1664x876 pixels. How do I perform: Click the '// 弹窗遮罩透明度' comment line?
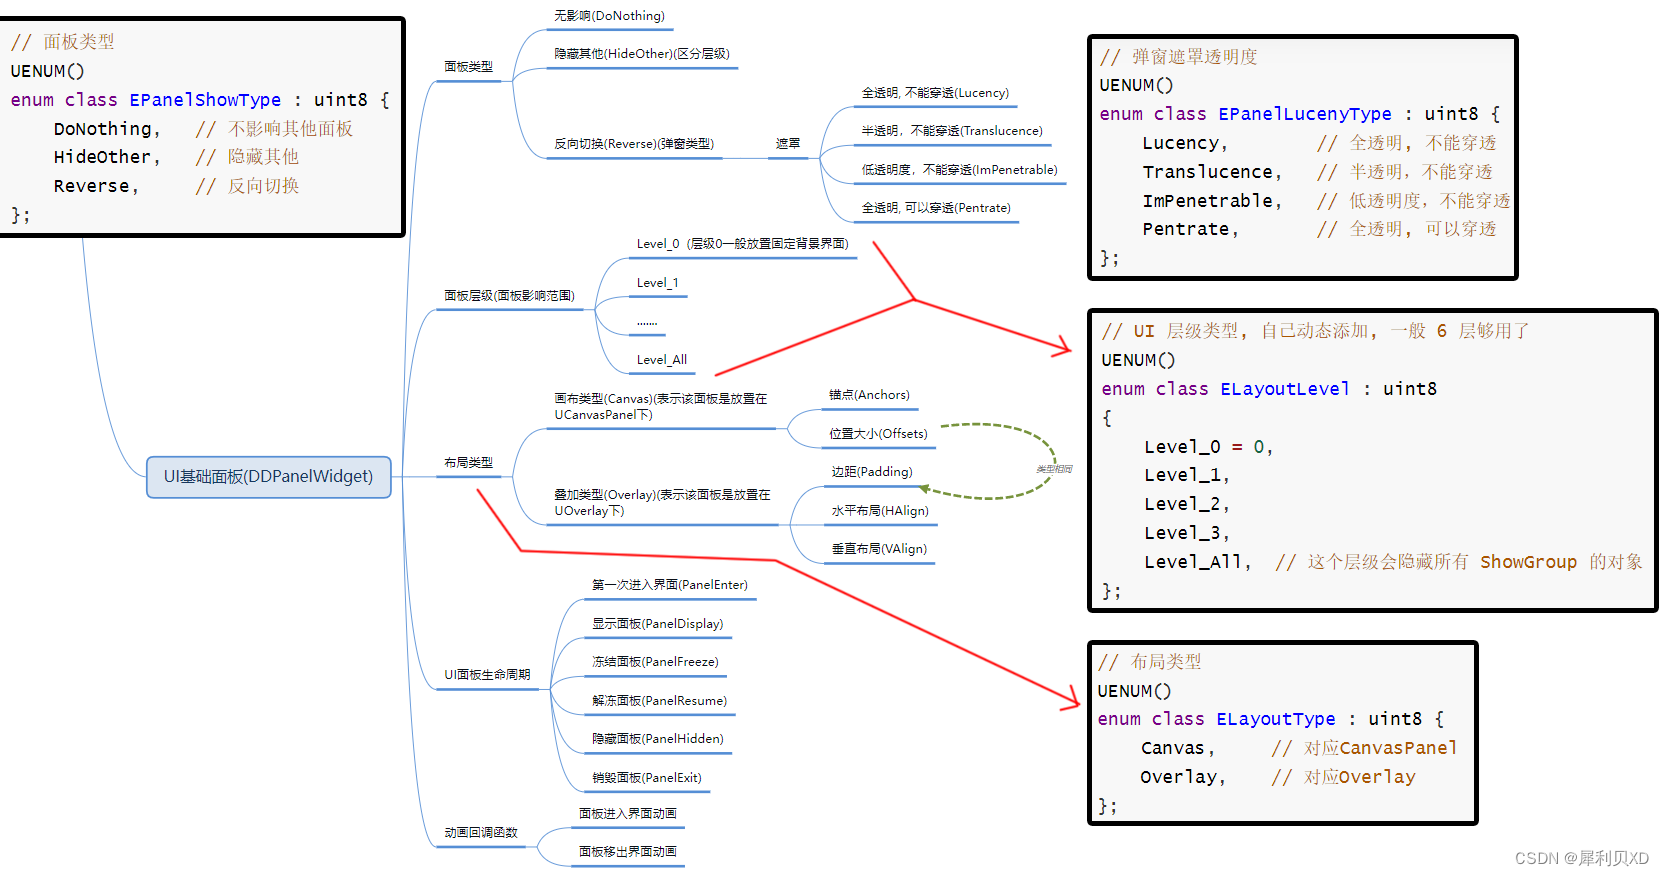tap(1179, 57)
